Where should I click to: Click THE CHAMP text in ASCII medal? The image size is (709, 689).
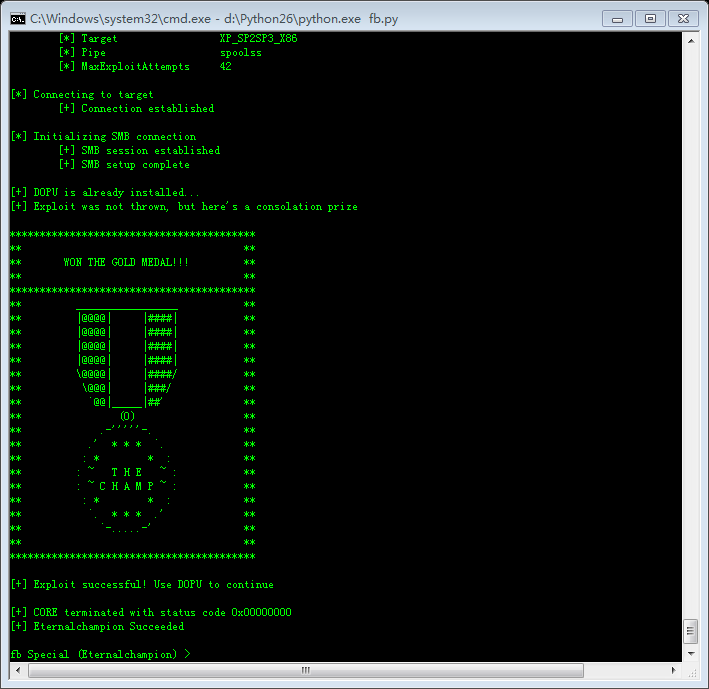[x=127, y=479]
